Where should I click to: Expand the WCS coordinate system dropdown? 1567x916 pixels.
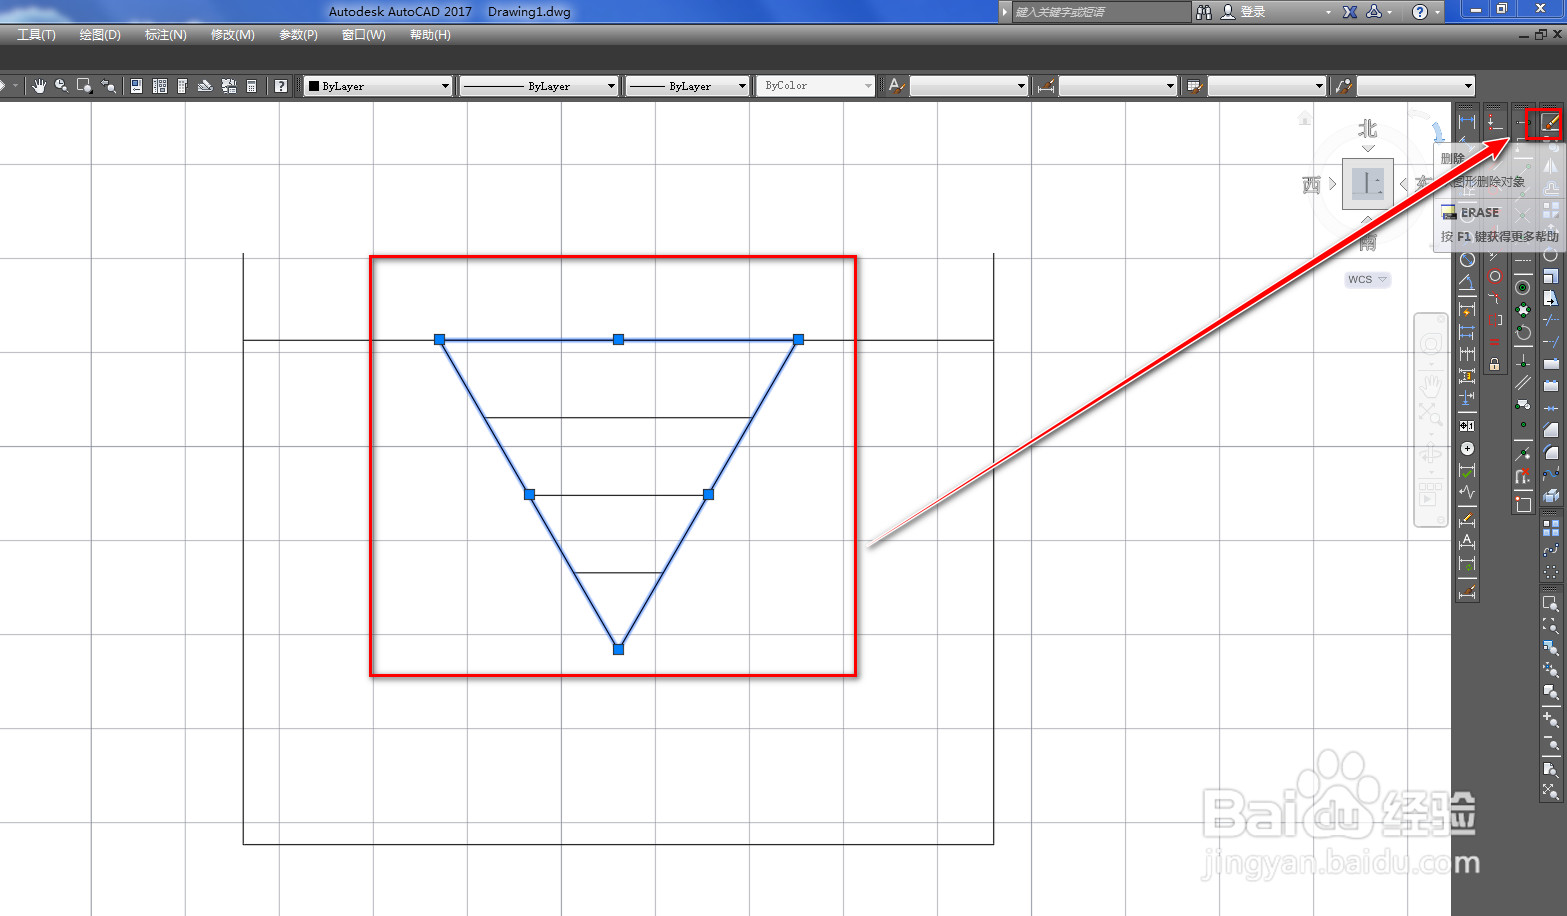pos(1367,280)
